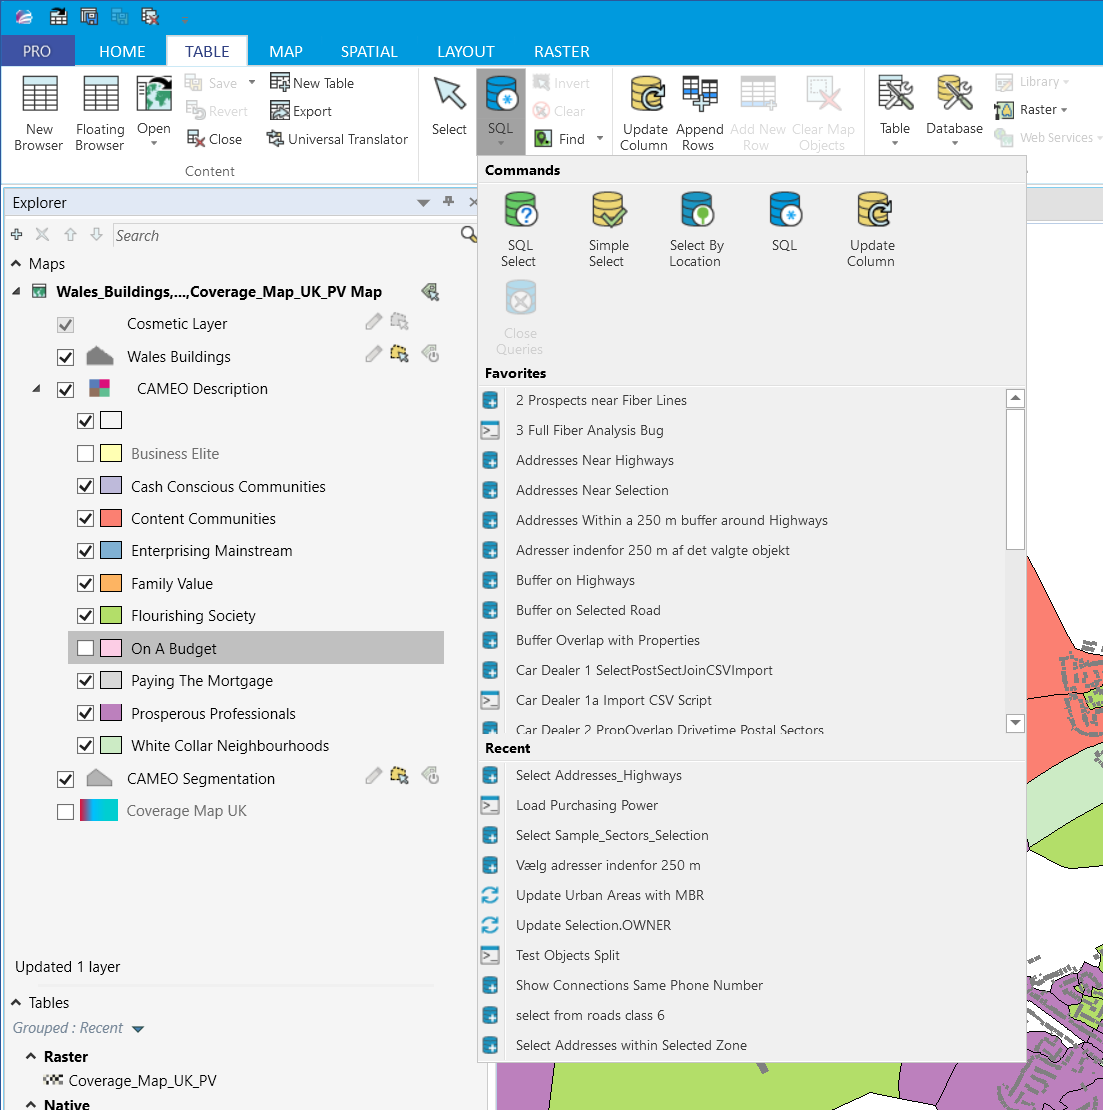Show the Coverage Map UK layer
The height and width of the screenshot is (1110, 1103).
pyautogui.click(x=65, y=810)
